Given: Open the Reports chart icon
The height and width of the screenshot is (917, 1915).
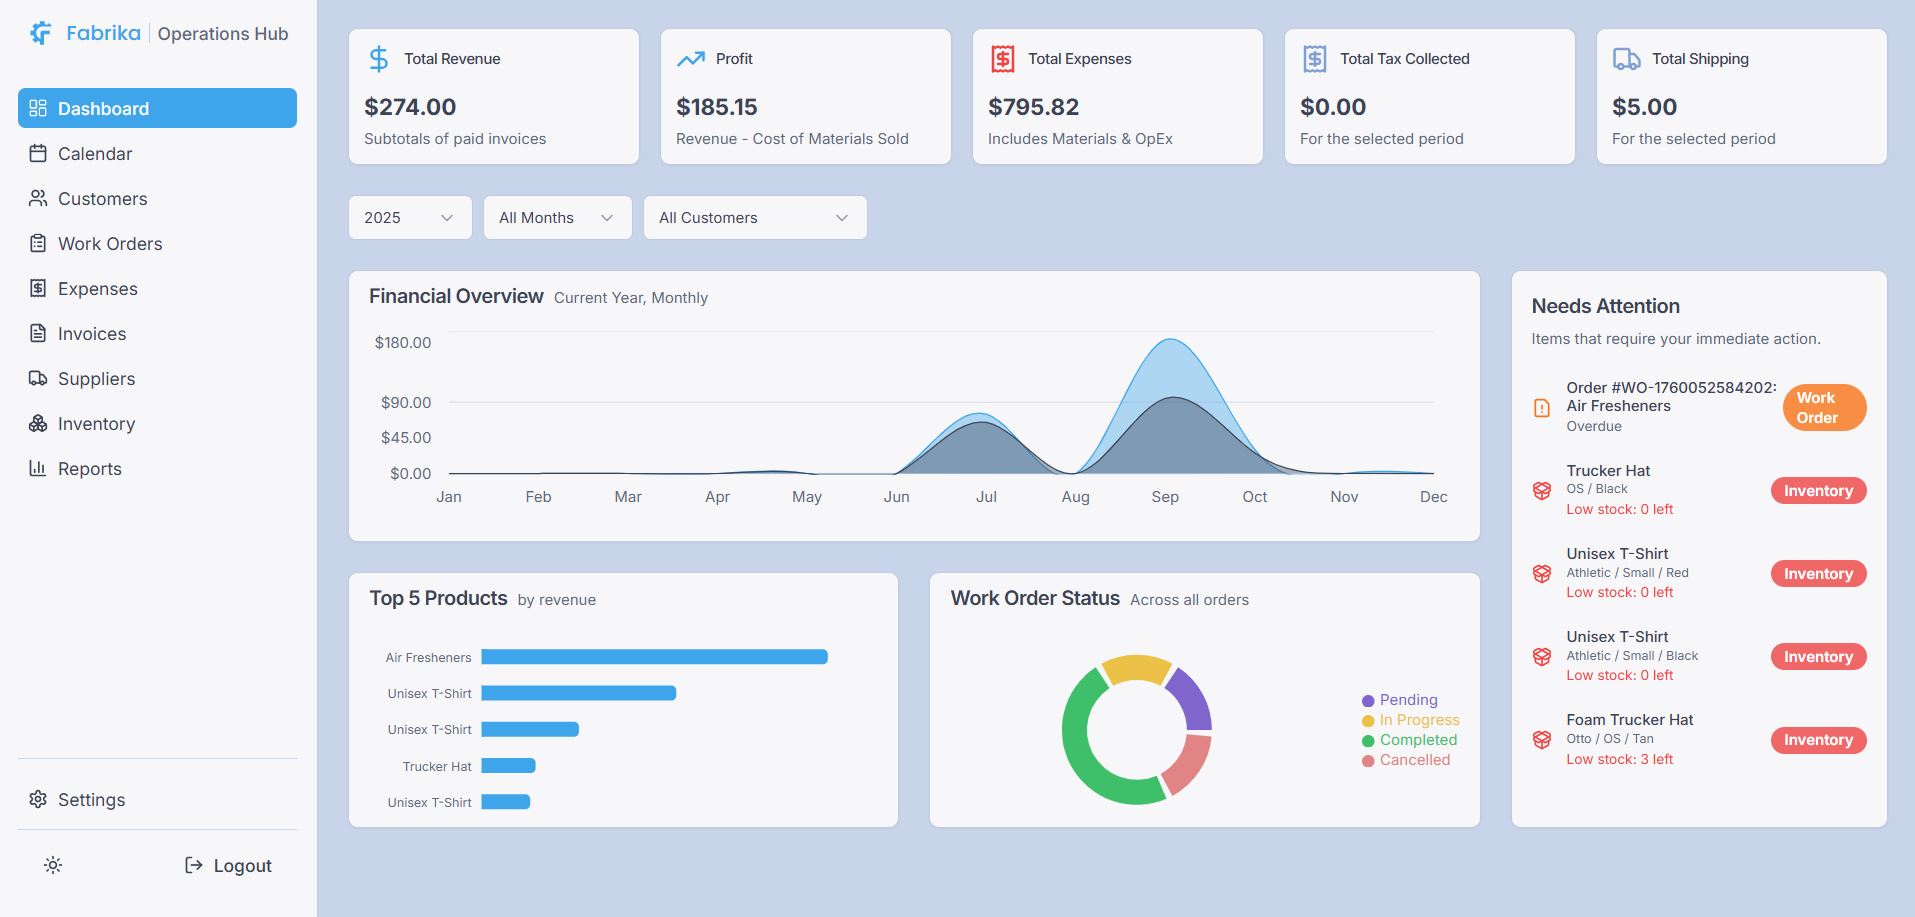Looking at the screenshot, I should pyautogui.click(x=38, y=468).
